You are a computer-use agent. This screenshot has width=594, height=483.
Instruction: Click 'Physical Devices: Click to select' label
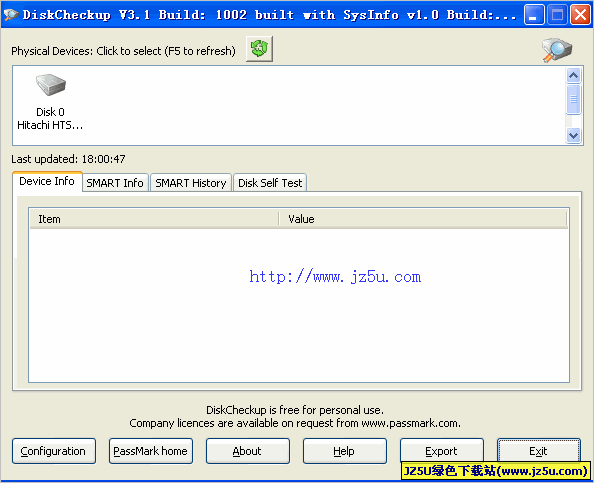[123, 51]
